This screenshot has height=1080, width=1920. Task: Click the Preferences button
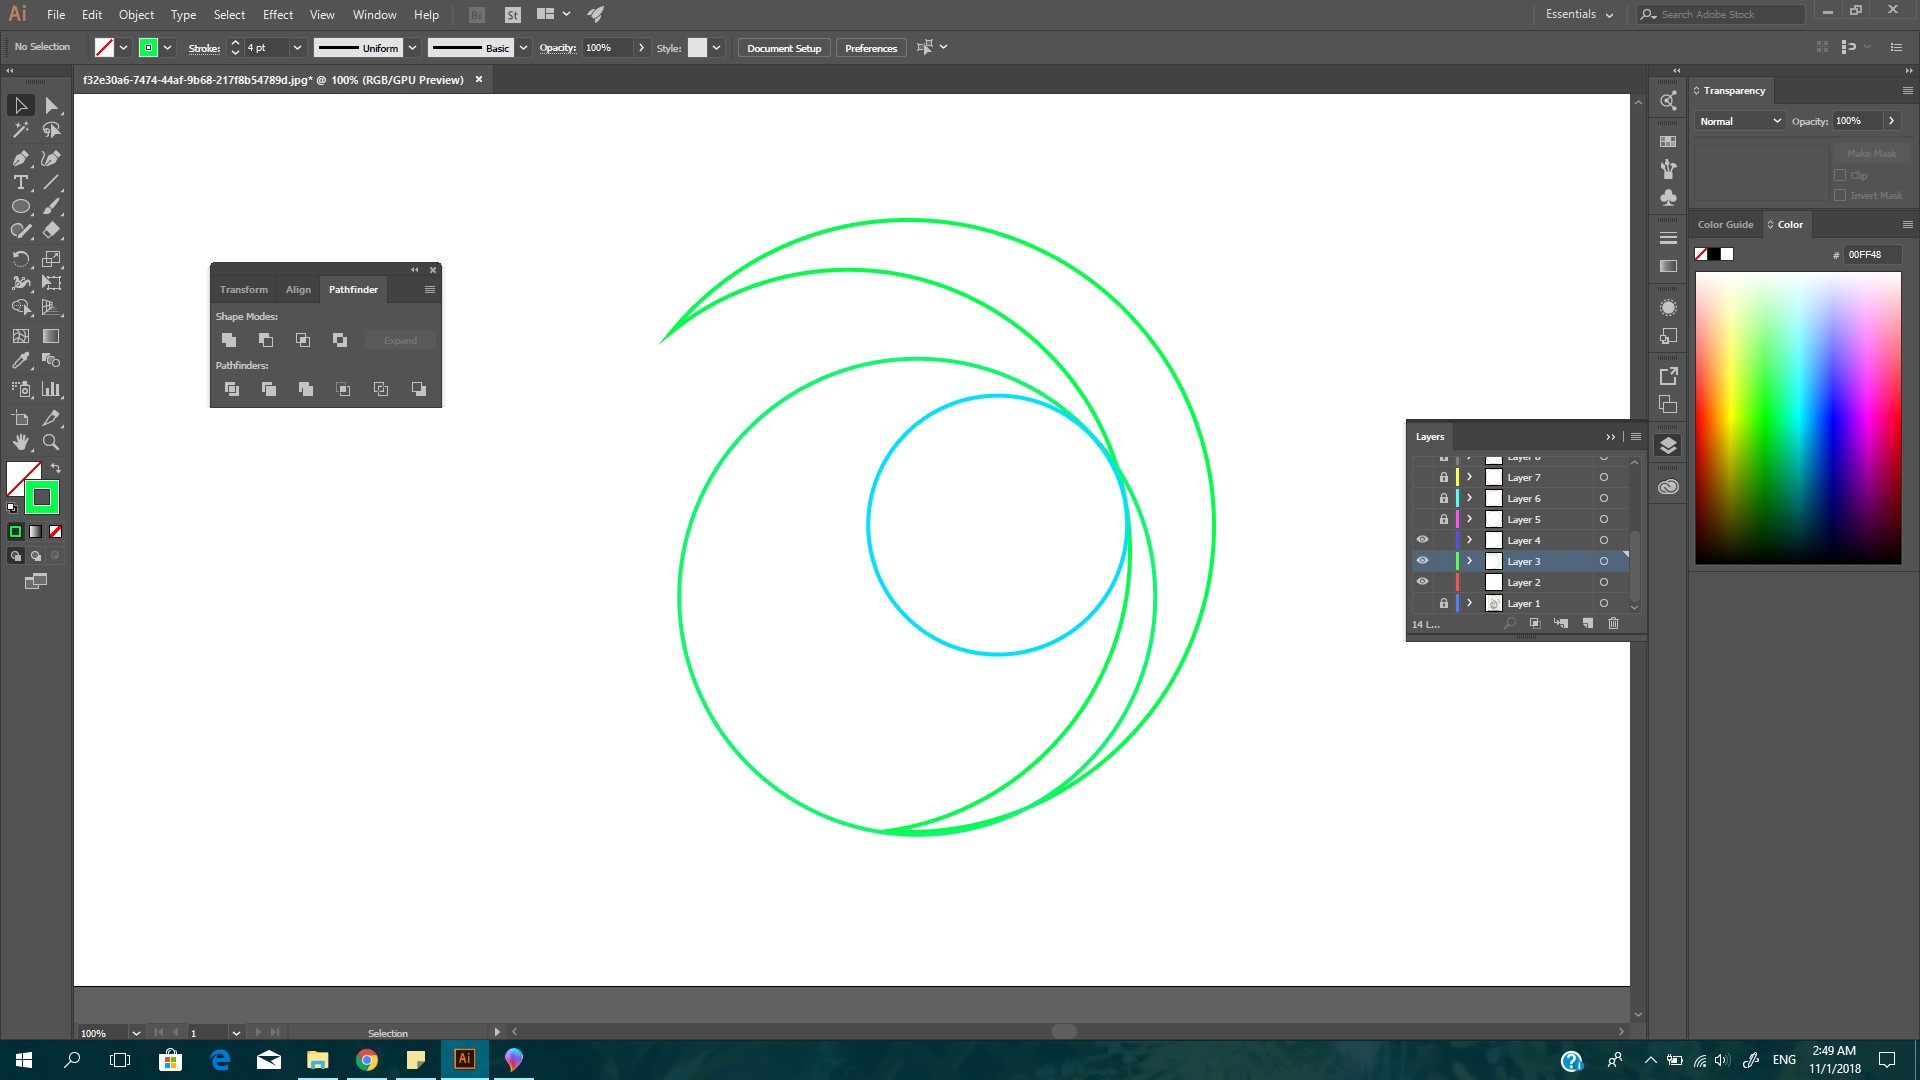(871, 48)
